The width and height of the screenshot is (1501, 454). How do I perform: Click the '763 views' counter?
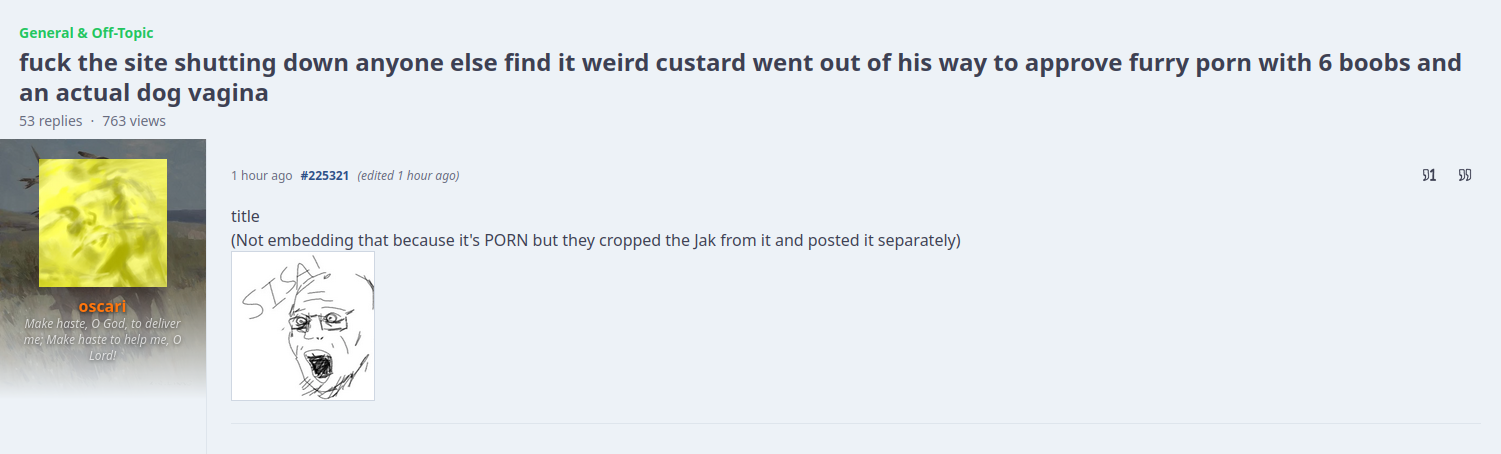coord(134,121)
